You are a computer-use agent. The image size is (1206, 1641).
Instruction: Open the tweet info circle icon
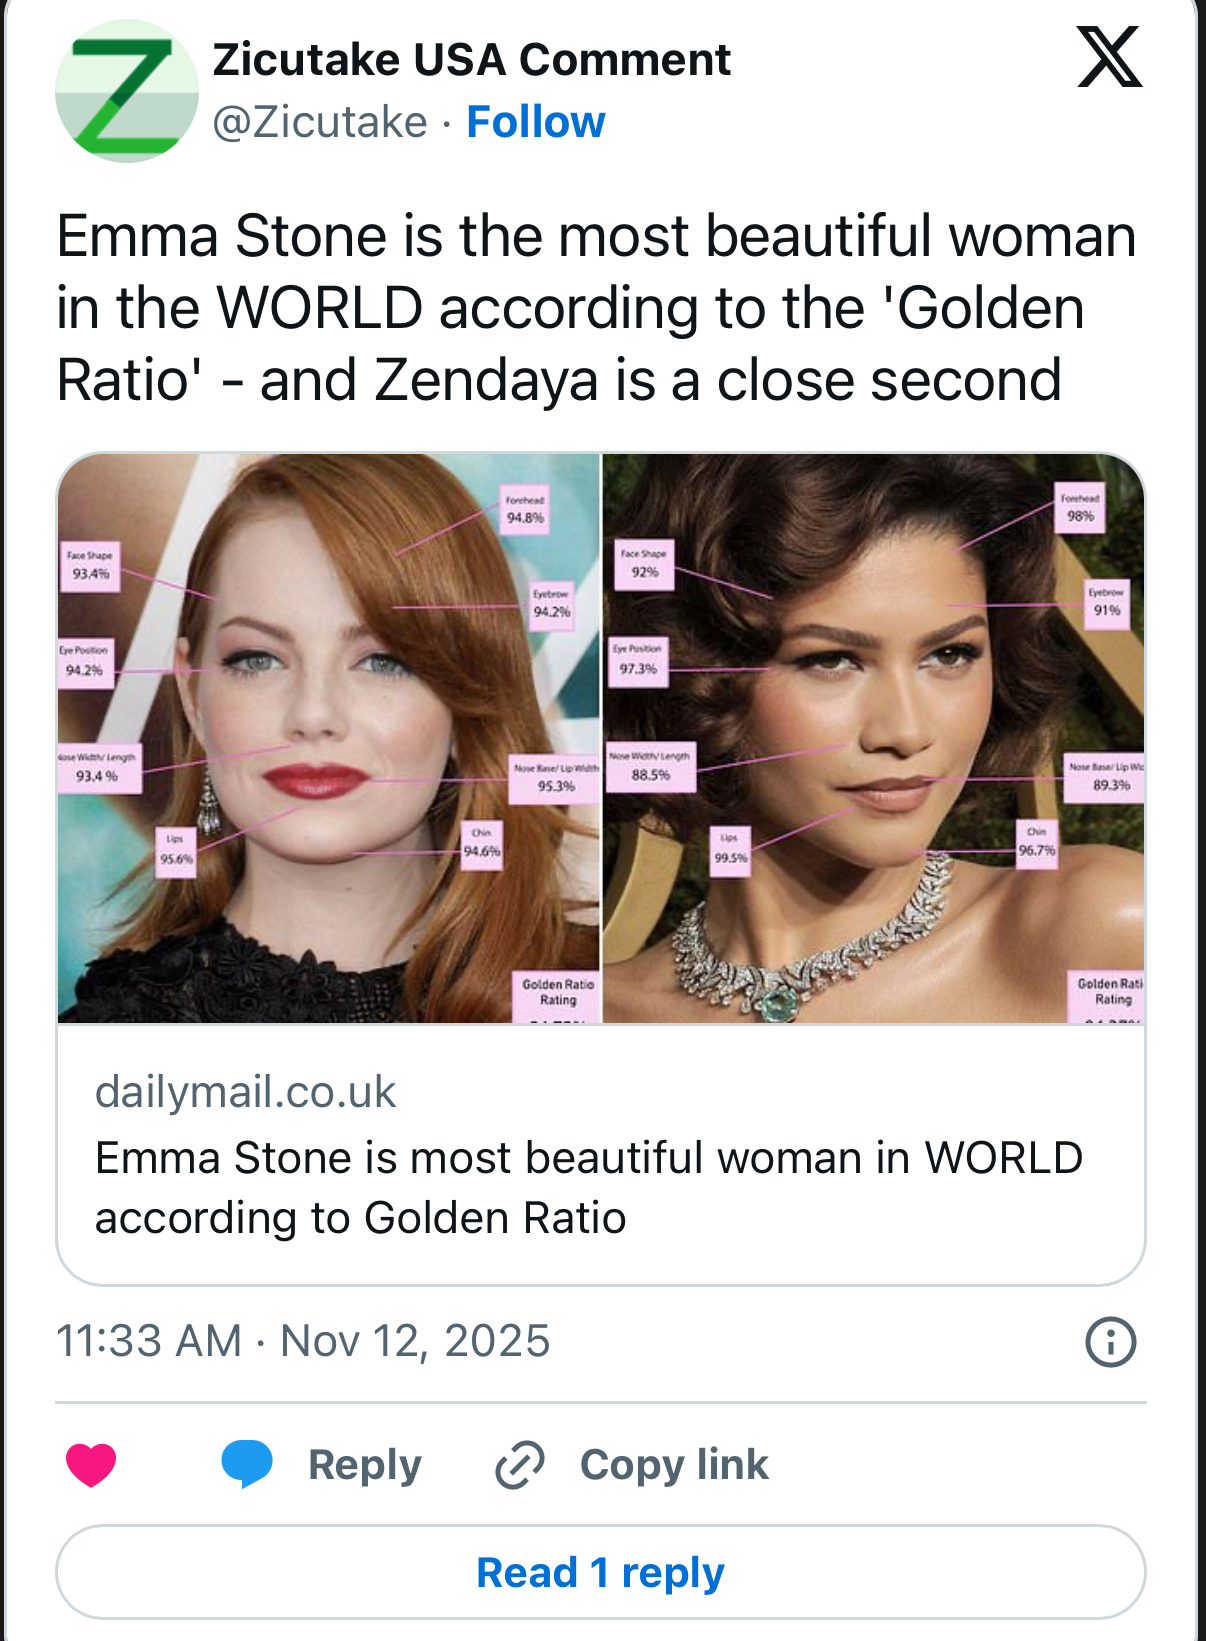[1110, 1342]
